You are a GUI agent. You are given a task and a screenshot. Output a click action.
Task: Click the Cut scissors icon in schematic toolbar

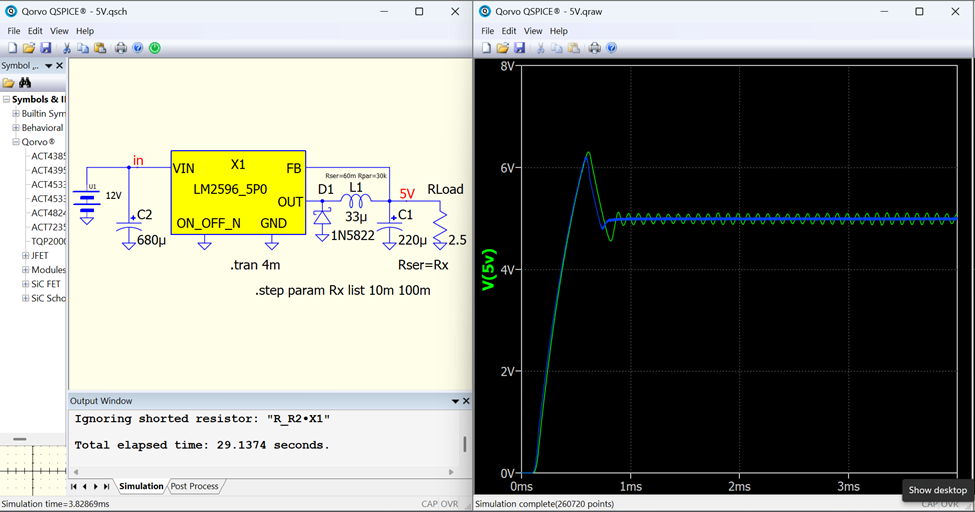(x=67, y=48)
